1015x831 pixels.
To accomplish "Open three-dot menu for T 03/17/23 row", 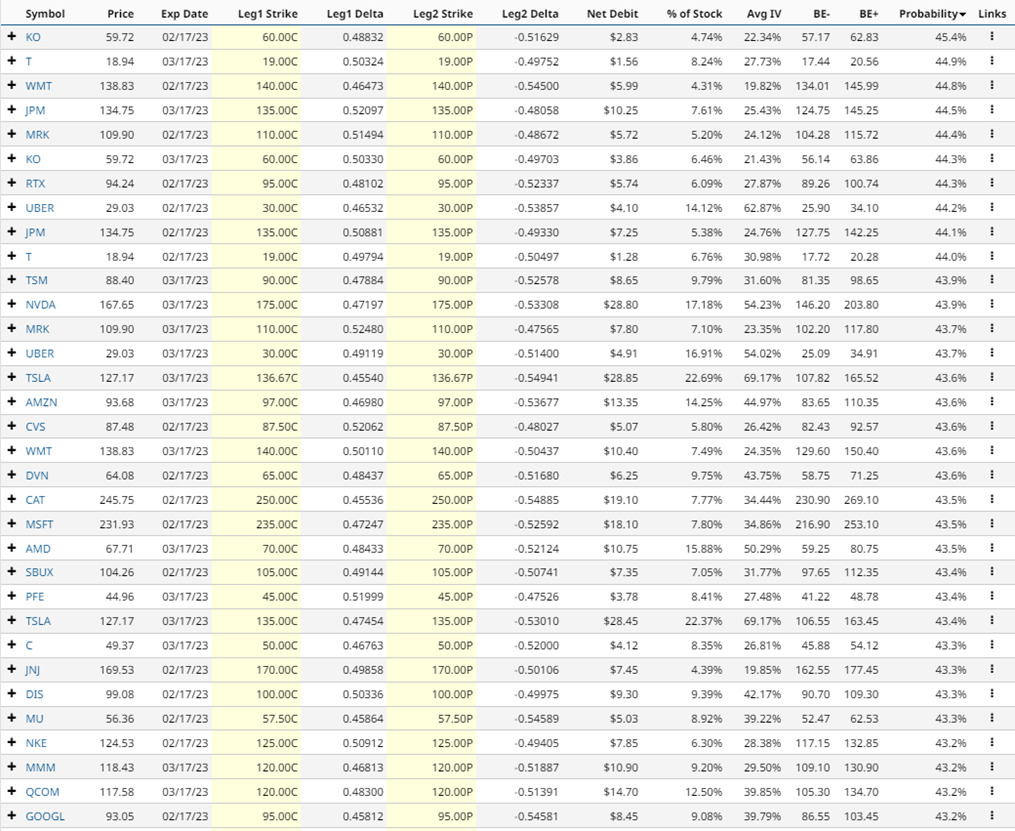I will [991, 61].
